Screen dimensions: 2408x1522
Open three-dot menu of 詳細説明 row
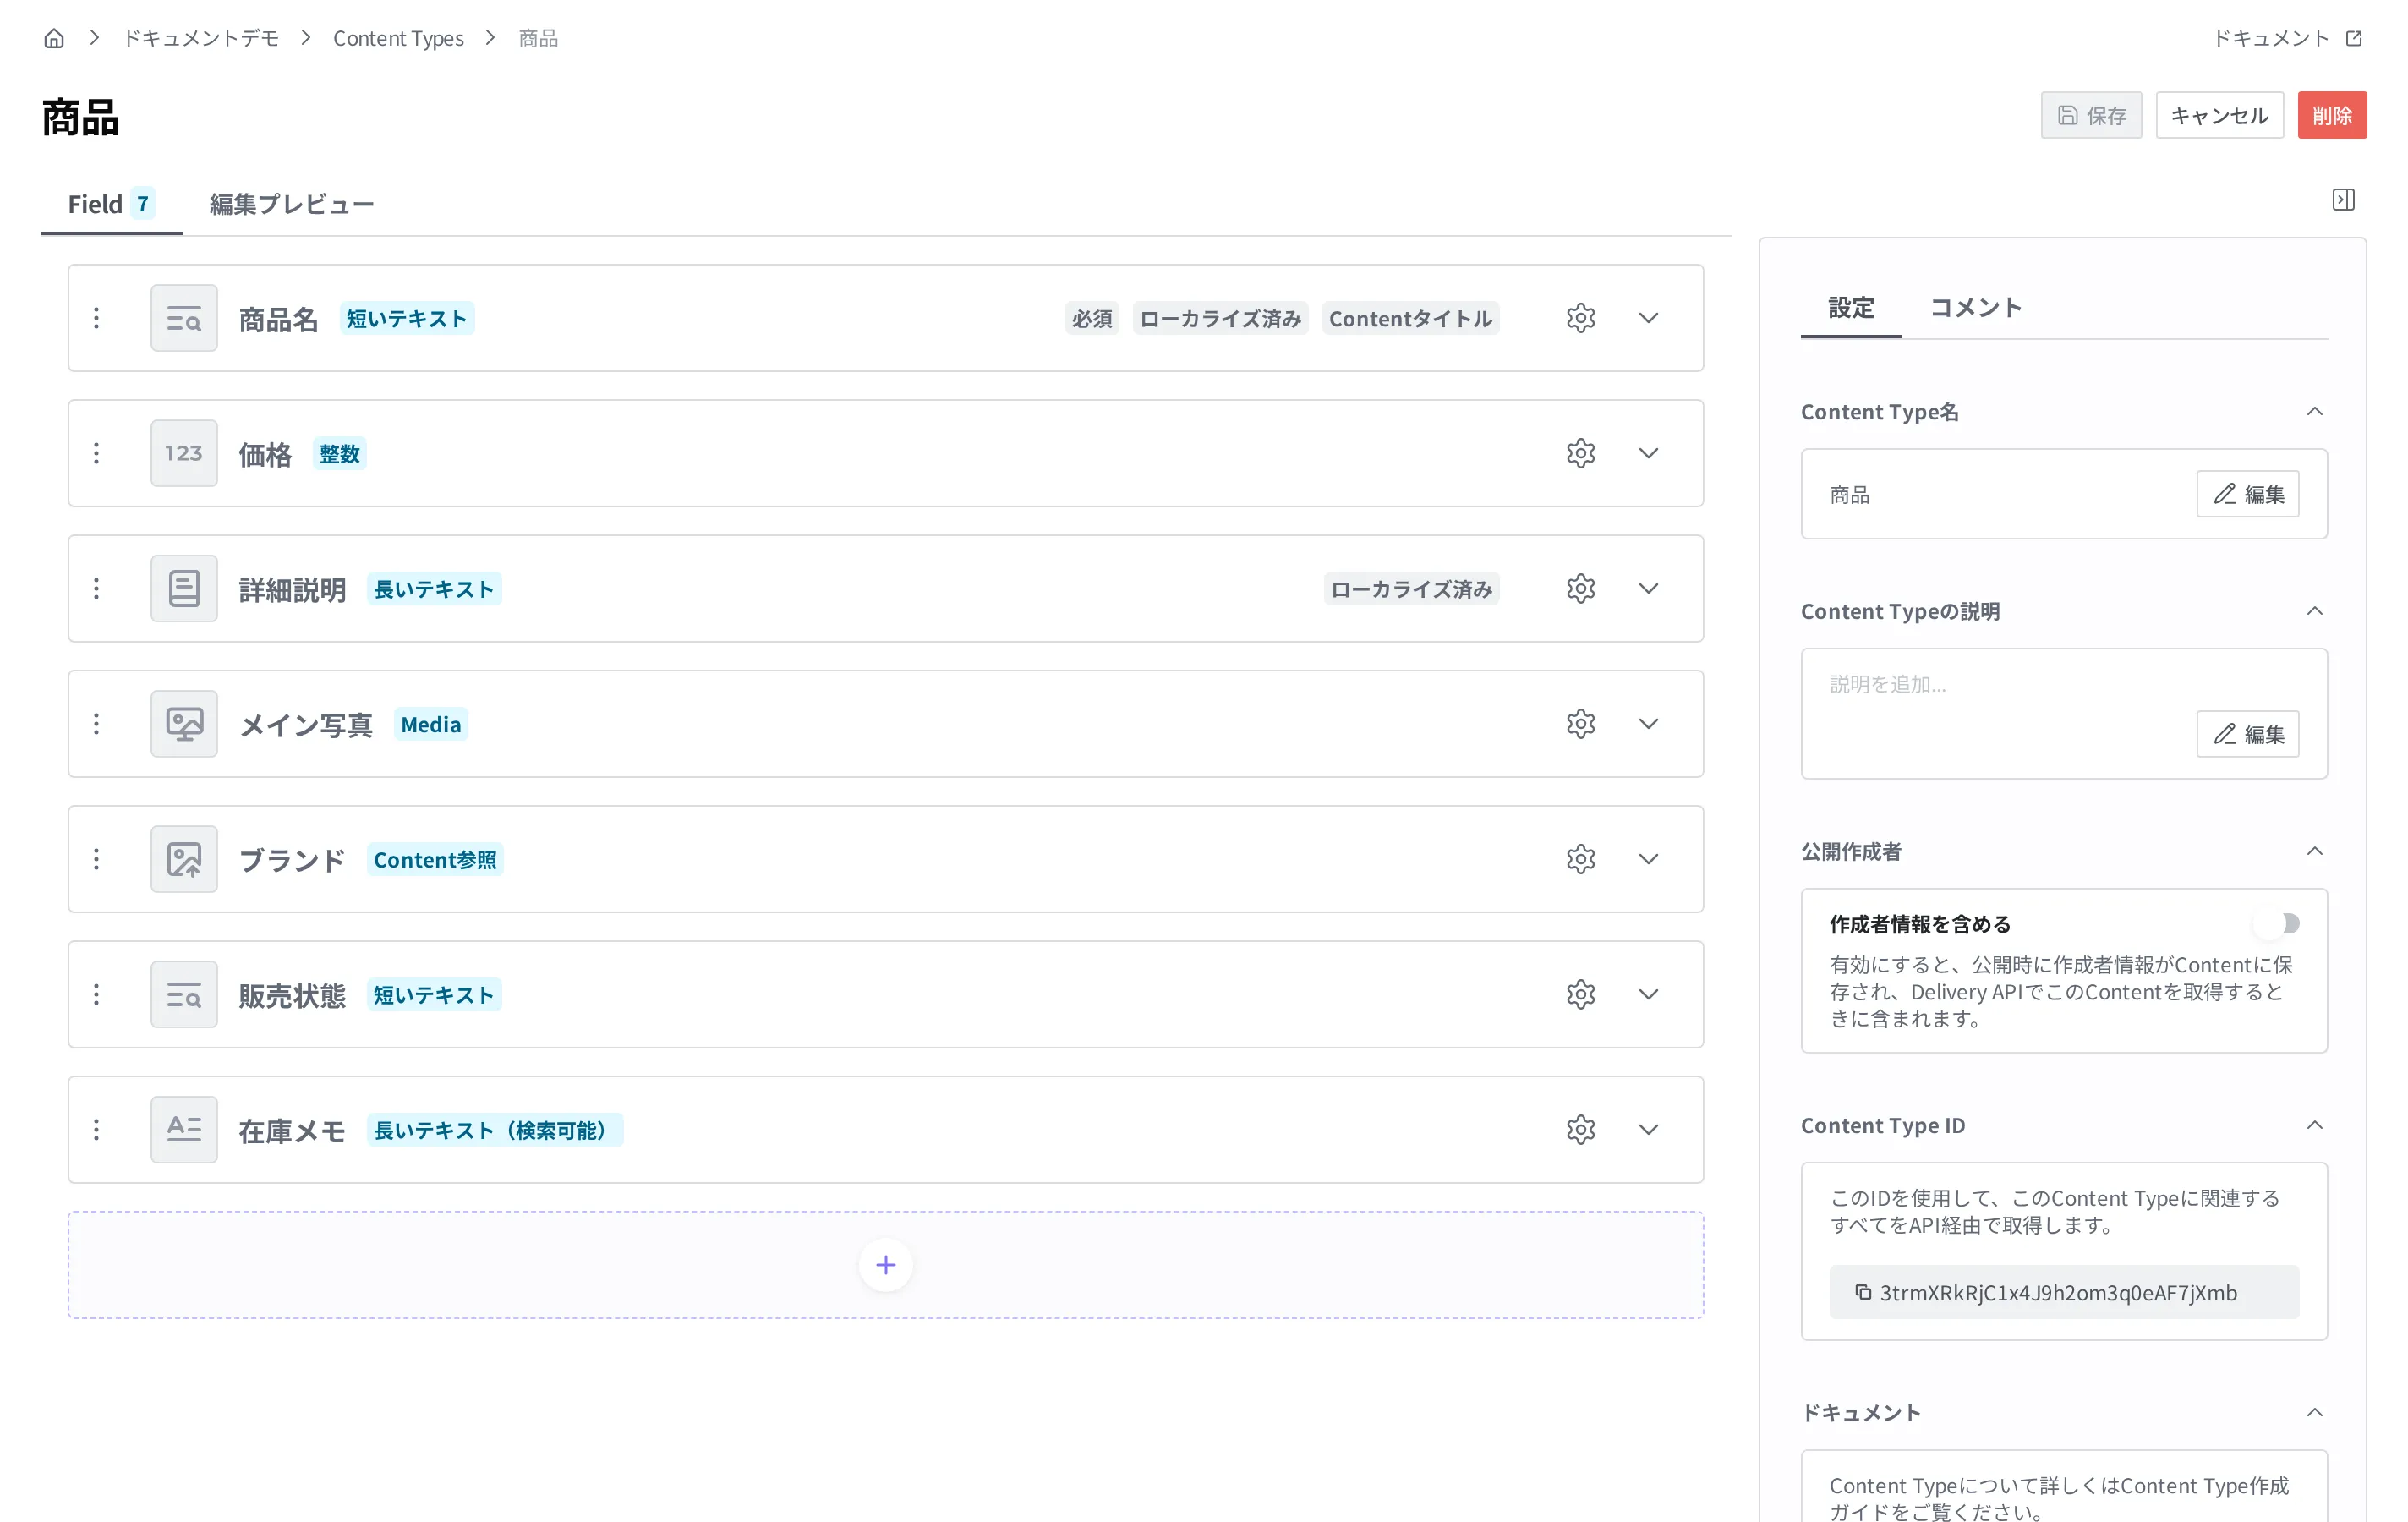[x=96, y=588]
